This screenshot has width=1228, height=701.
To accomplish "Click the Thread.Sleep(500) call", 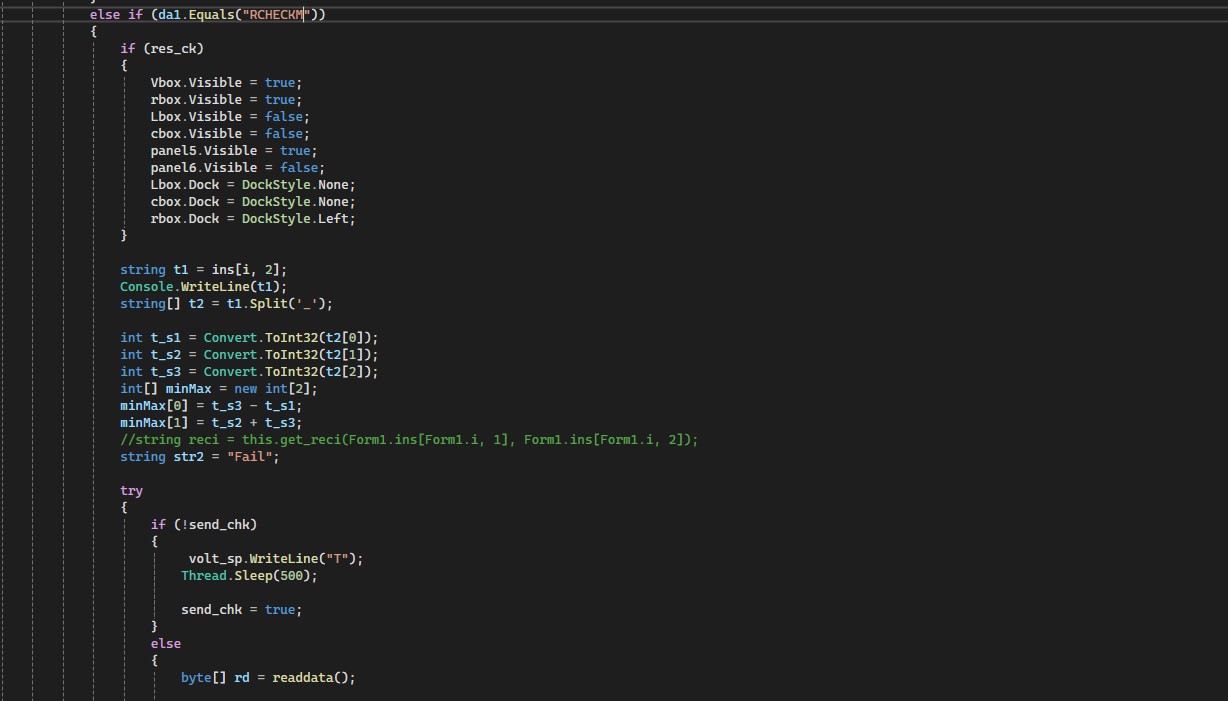I will tap(248, 575).
